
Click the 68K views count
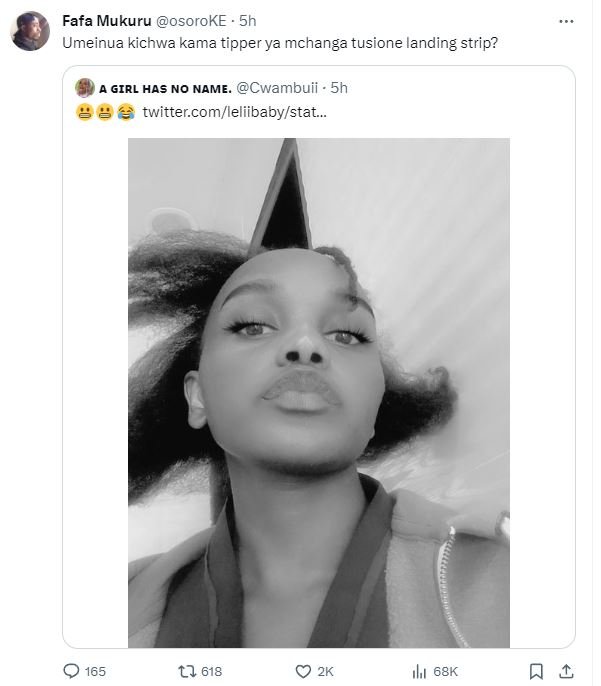[x=446, y=670]
